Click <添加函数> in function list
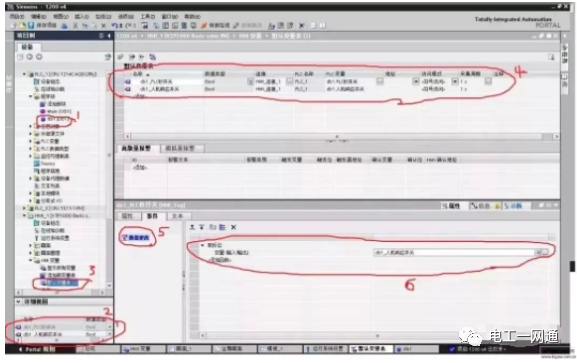 coord(220,260)
